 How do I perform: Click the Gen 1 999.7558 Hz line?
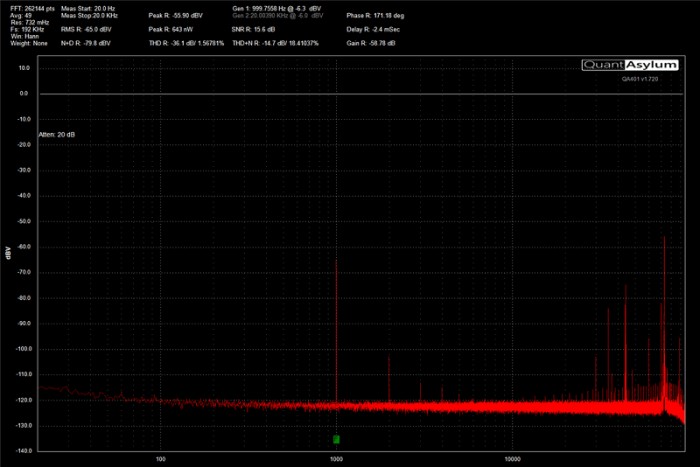pyautogui.click(x=277, y=8)
